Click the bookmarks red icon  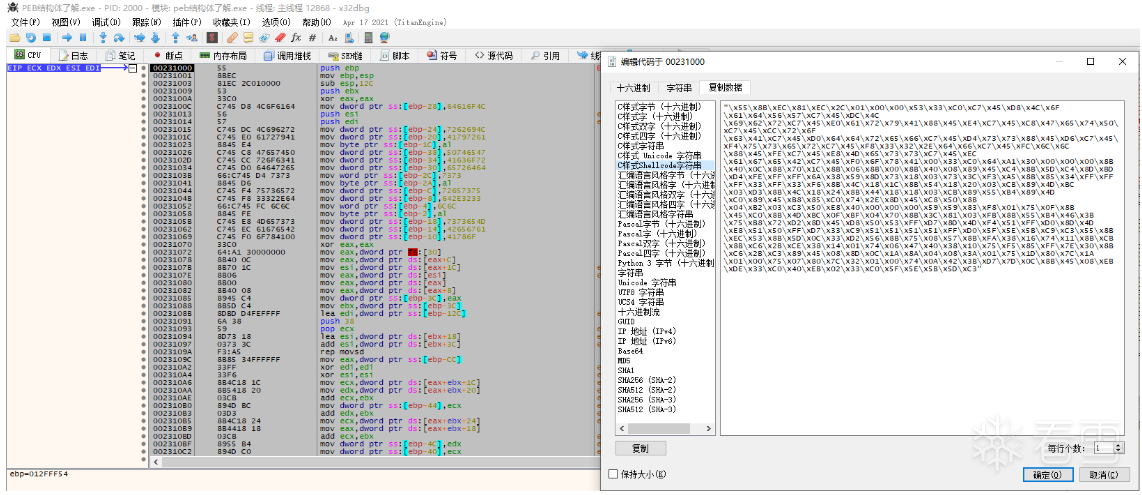tap(280, 37)
